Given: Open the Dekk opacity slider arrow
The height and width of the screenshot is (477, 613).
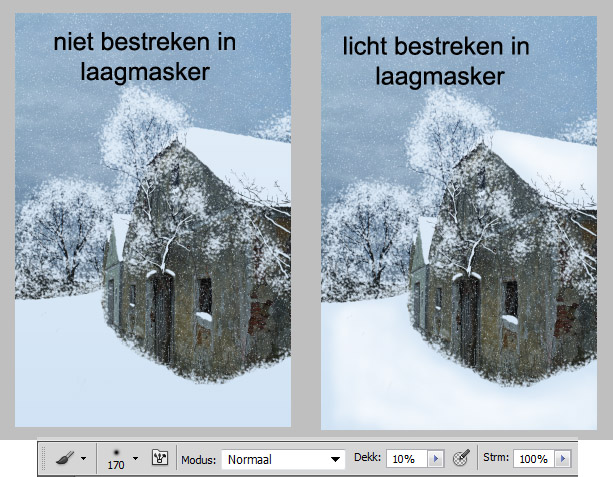Looking at the screenshot, I should (436, 459).
